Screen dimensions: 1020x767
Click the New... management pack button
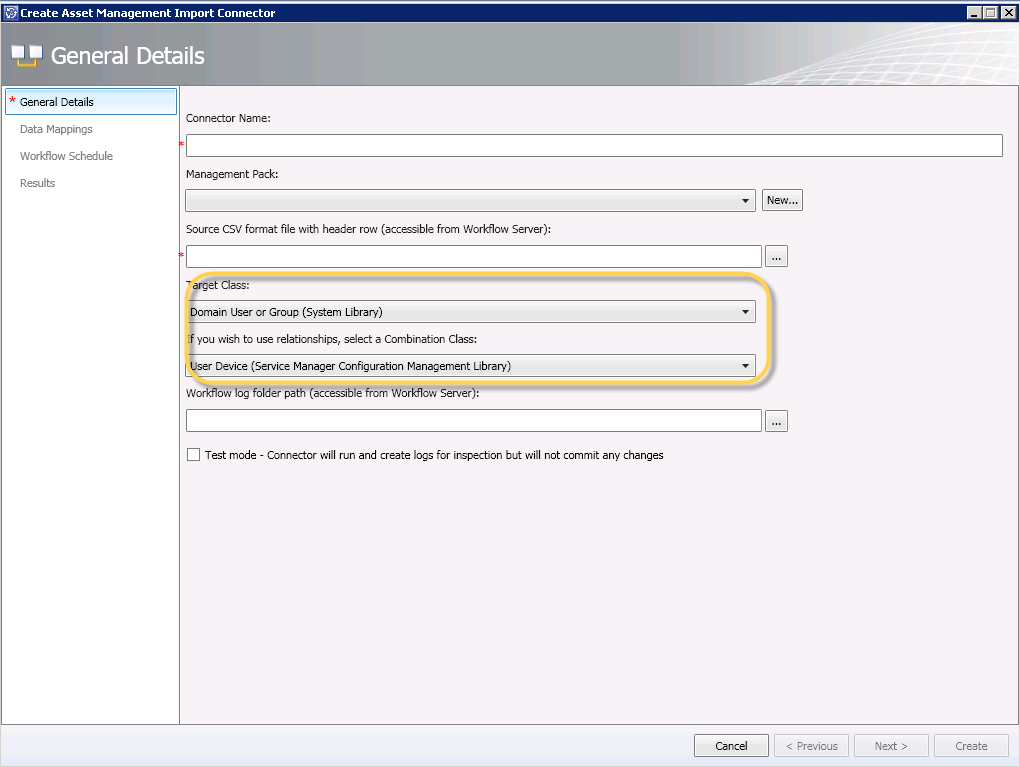(782, 200)
